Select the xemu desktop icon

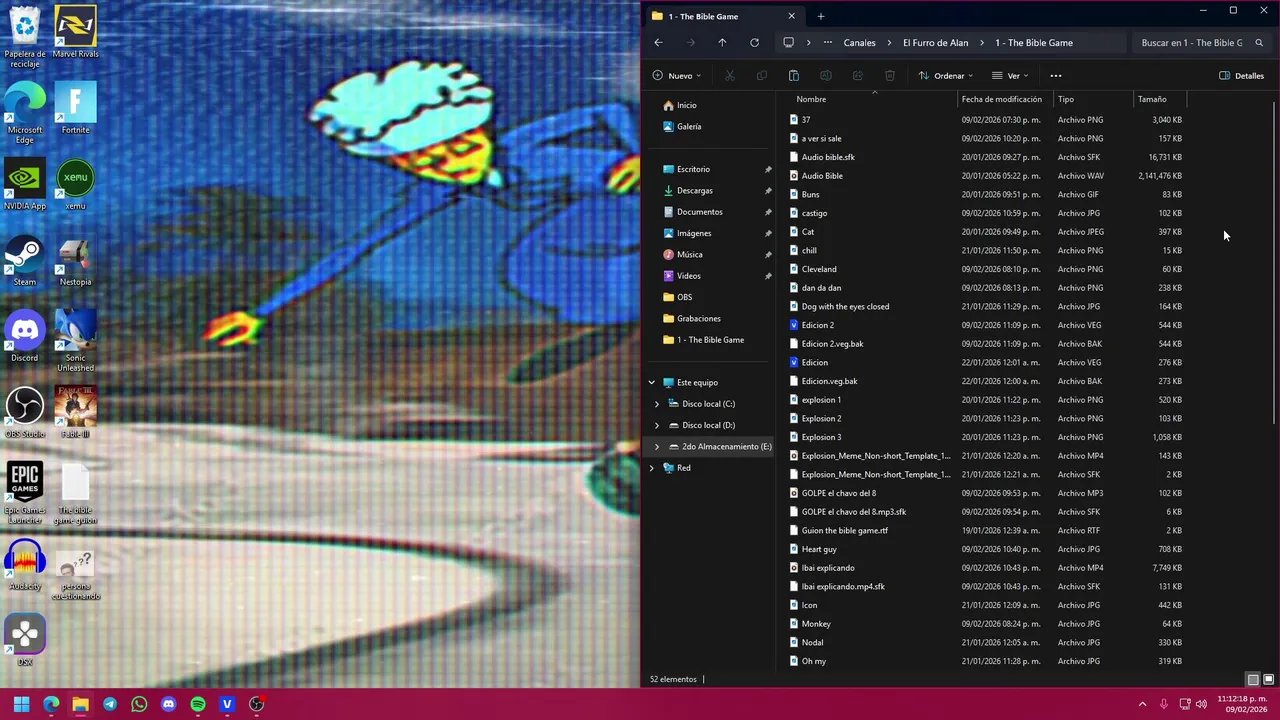coord(76,185)
